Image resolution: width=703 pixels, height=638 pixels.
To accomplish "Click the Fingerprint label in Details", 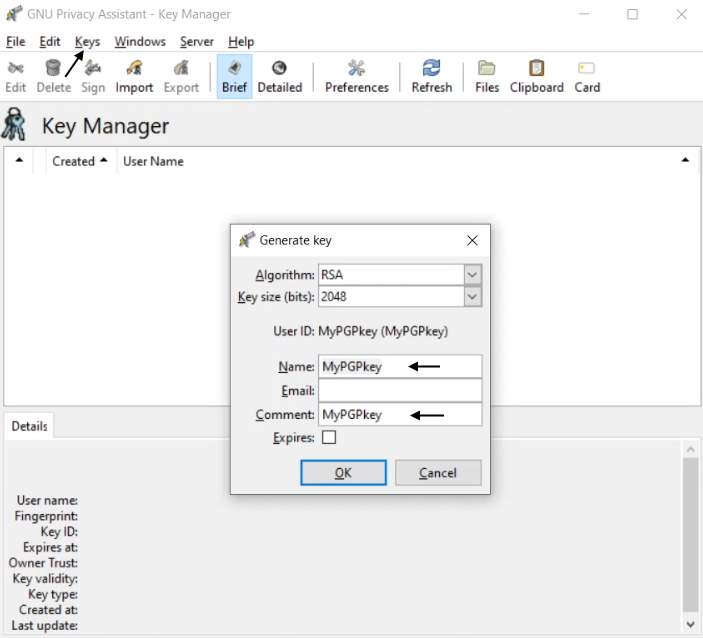I will click(x=46, y=516).
